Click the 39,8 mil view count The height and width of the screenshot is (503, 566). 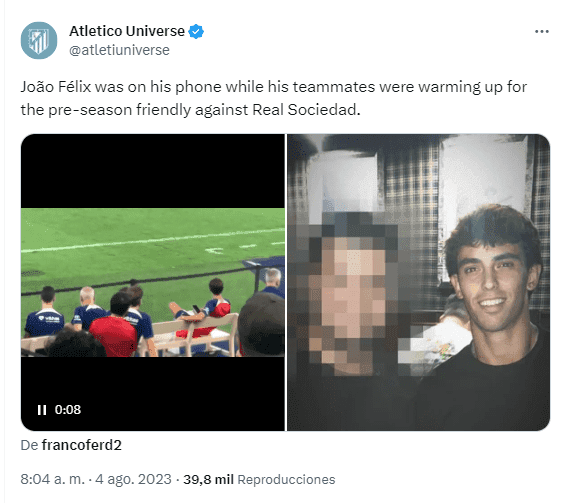point(208,480)
